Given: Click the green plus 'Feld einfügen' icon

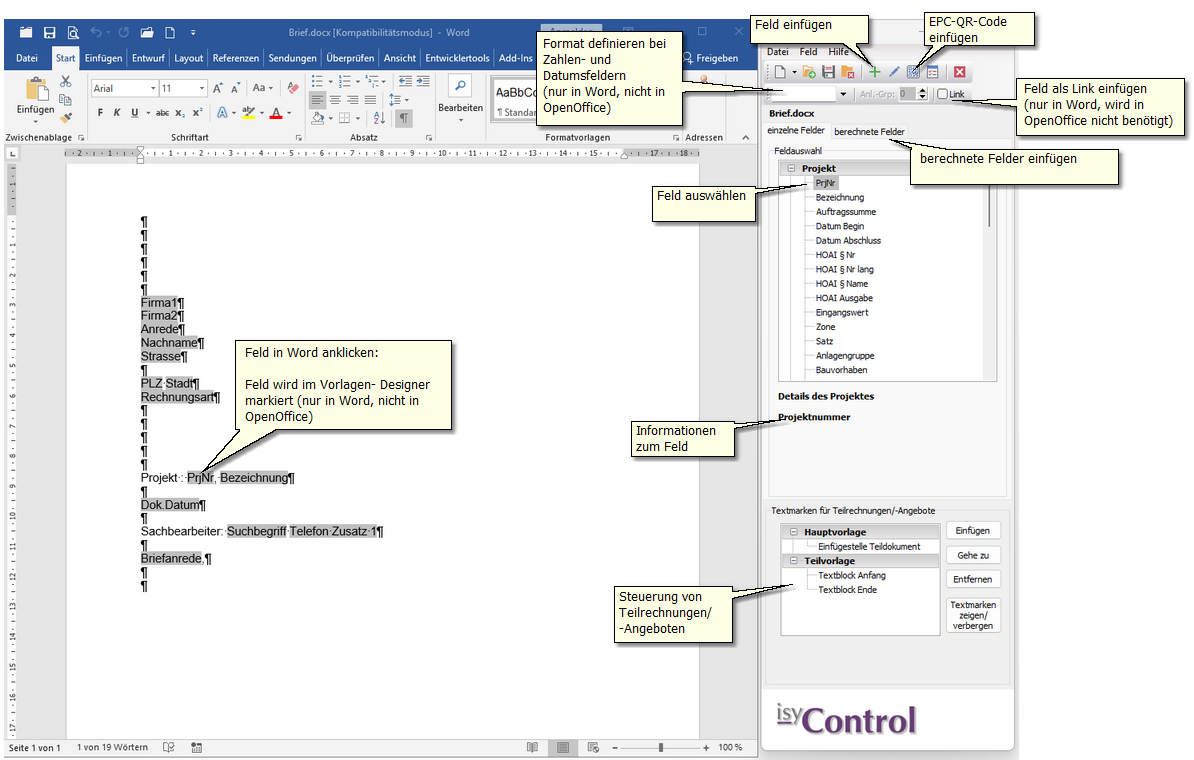Looking at the screenshot, I should pos(874,72).
